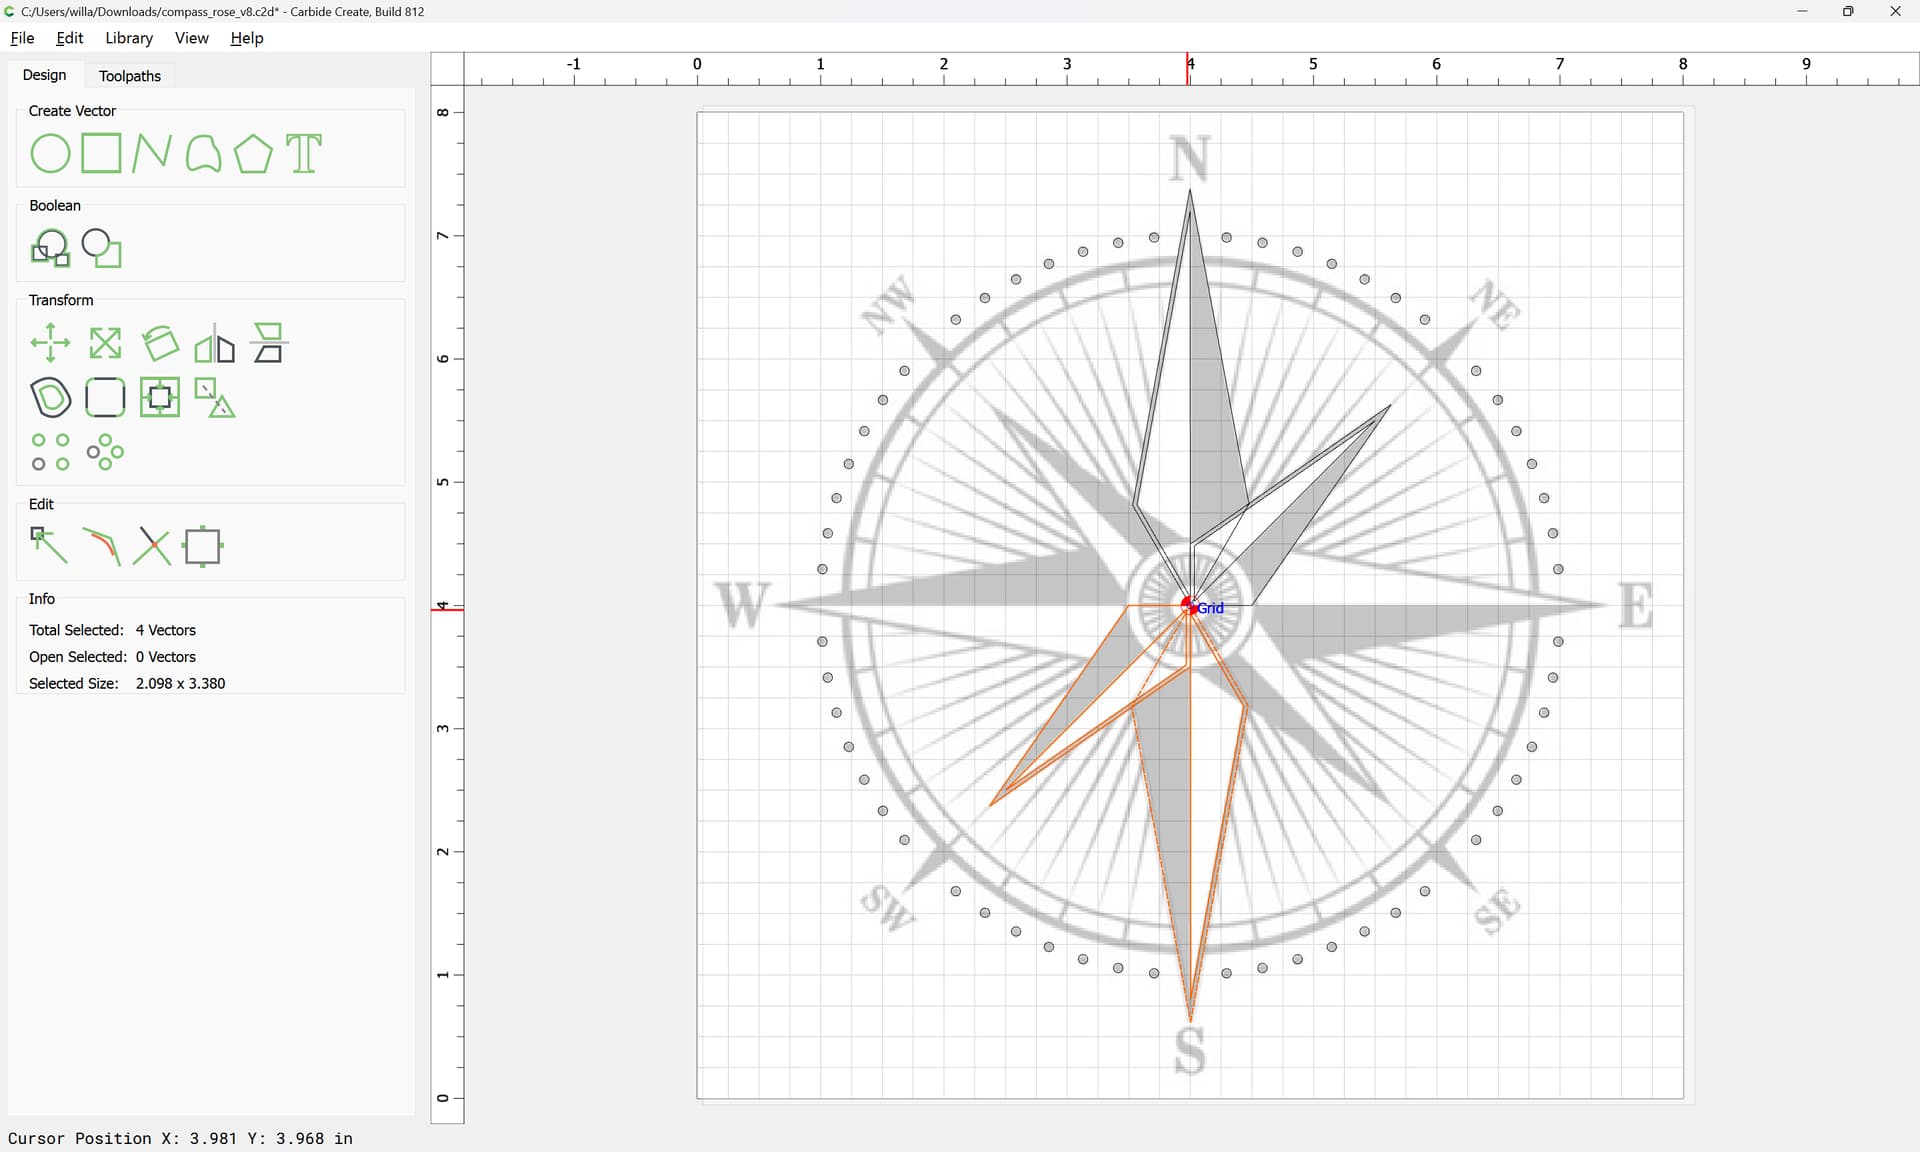Open the View menu
Image resolution: width=1920 pixels, height=1152 pixels.
click(191, 38)
